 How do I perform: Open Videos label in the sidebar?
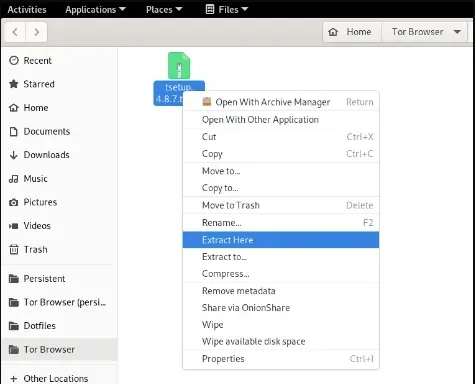click(37, 226)
